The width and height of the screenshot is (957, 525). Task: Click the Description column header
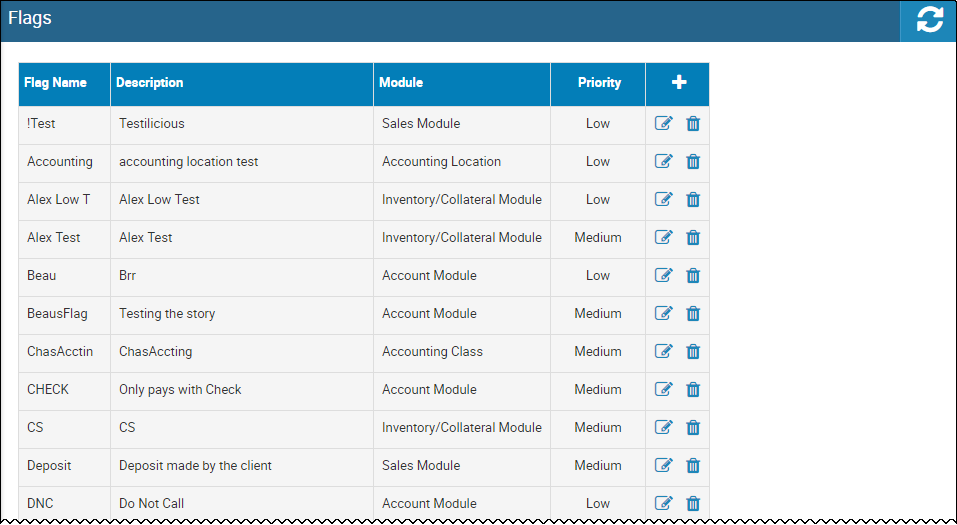pyautogui.click(x=150, y=82)
